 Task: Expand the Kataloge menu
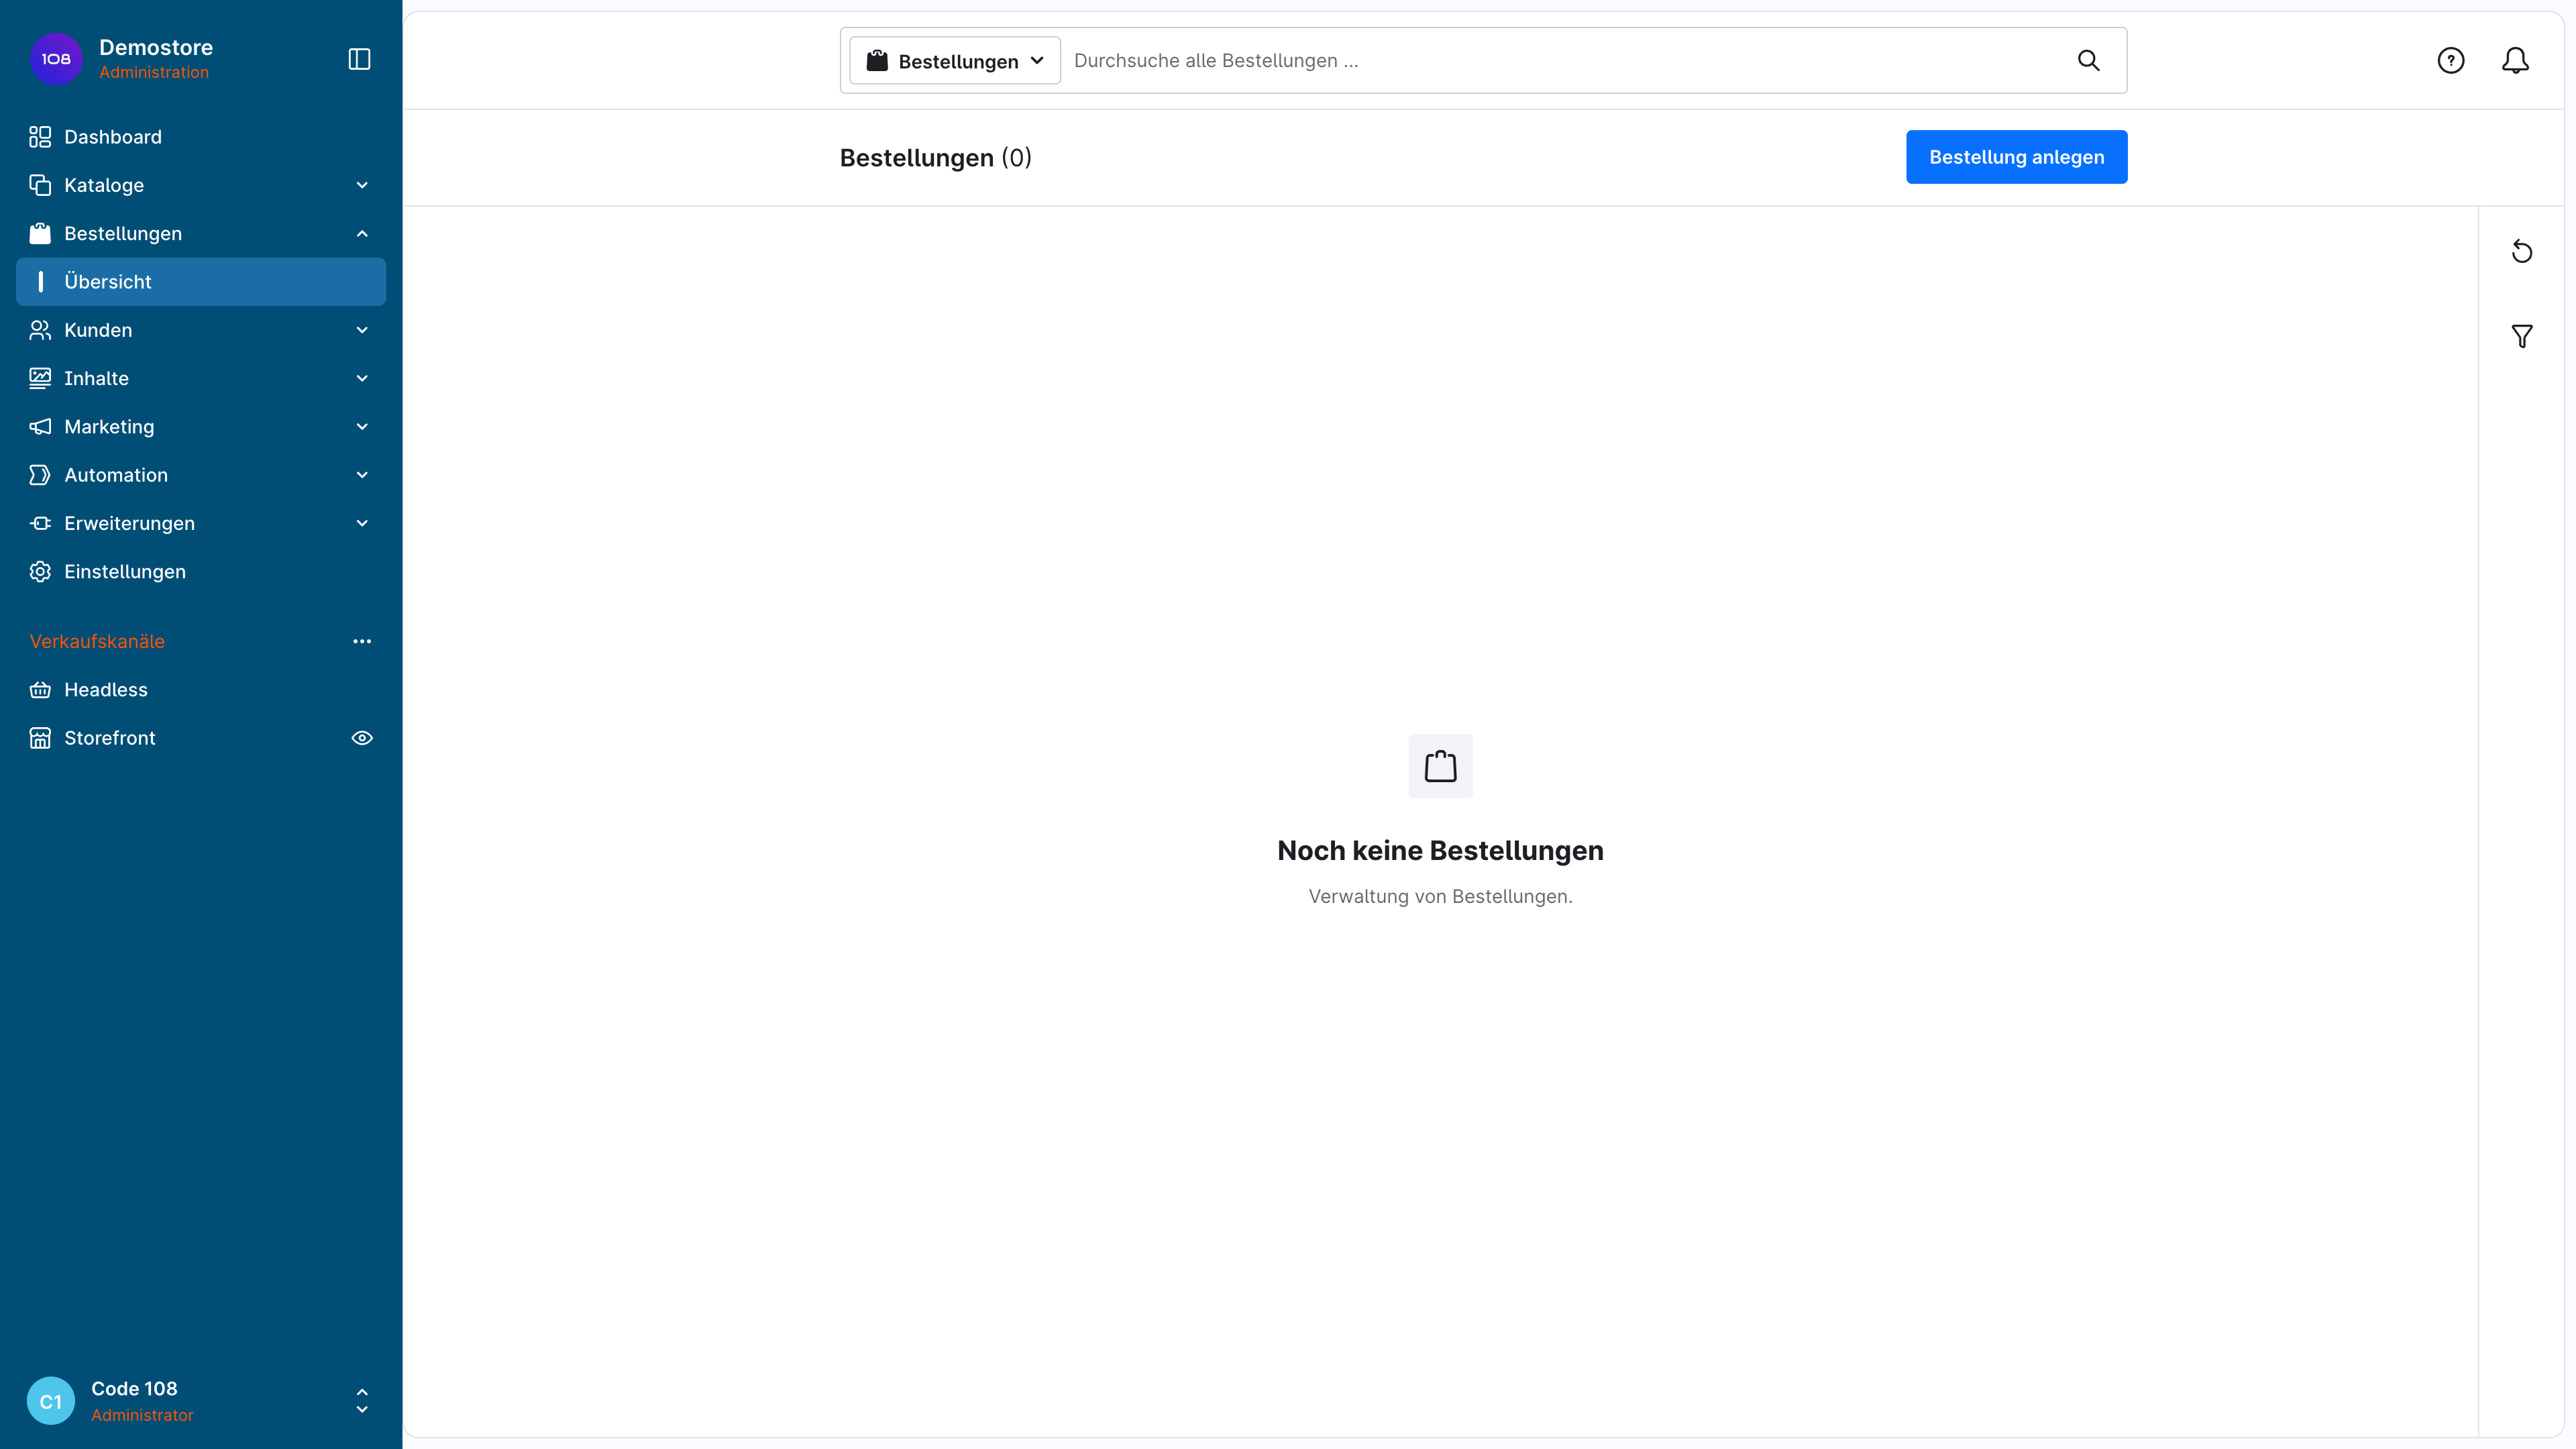click(201, 185)
